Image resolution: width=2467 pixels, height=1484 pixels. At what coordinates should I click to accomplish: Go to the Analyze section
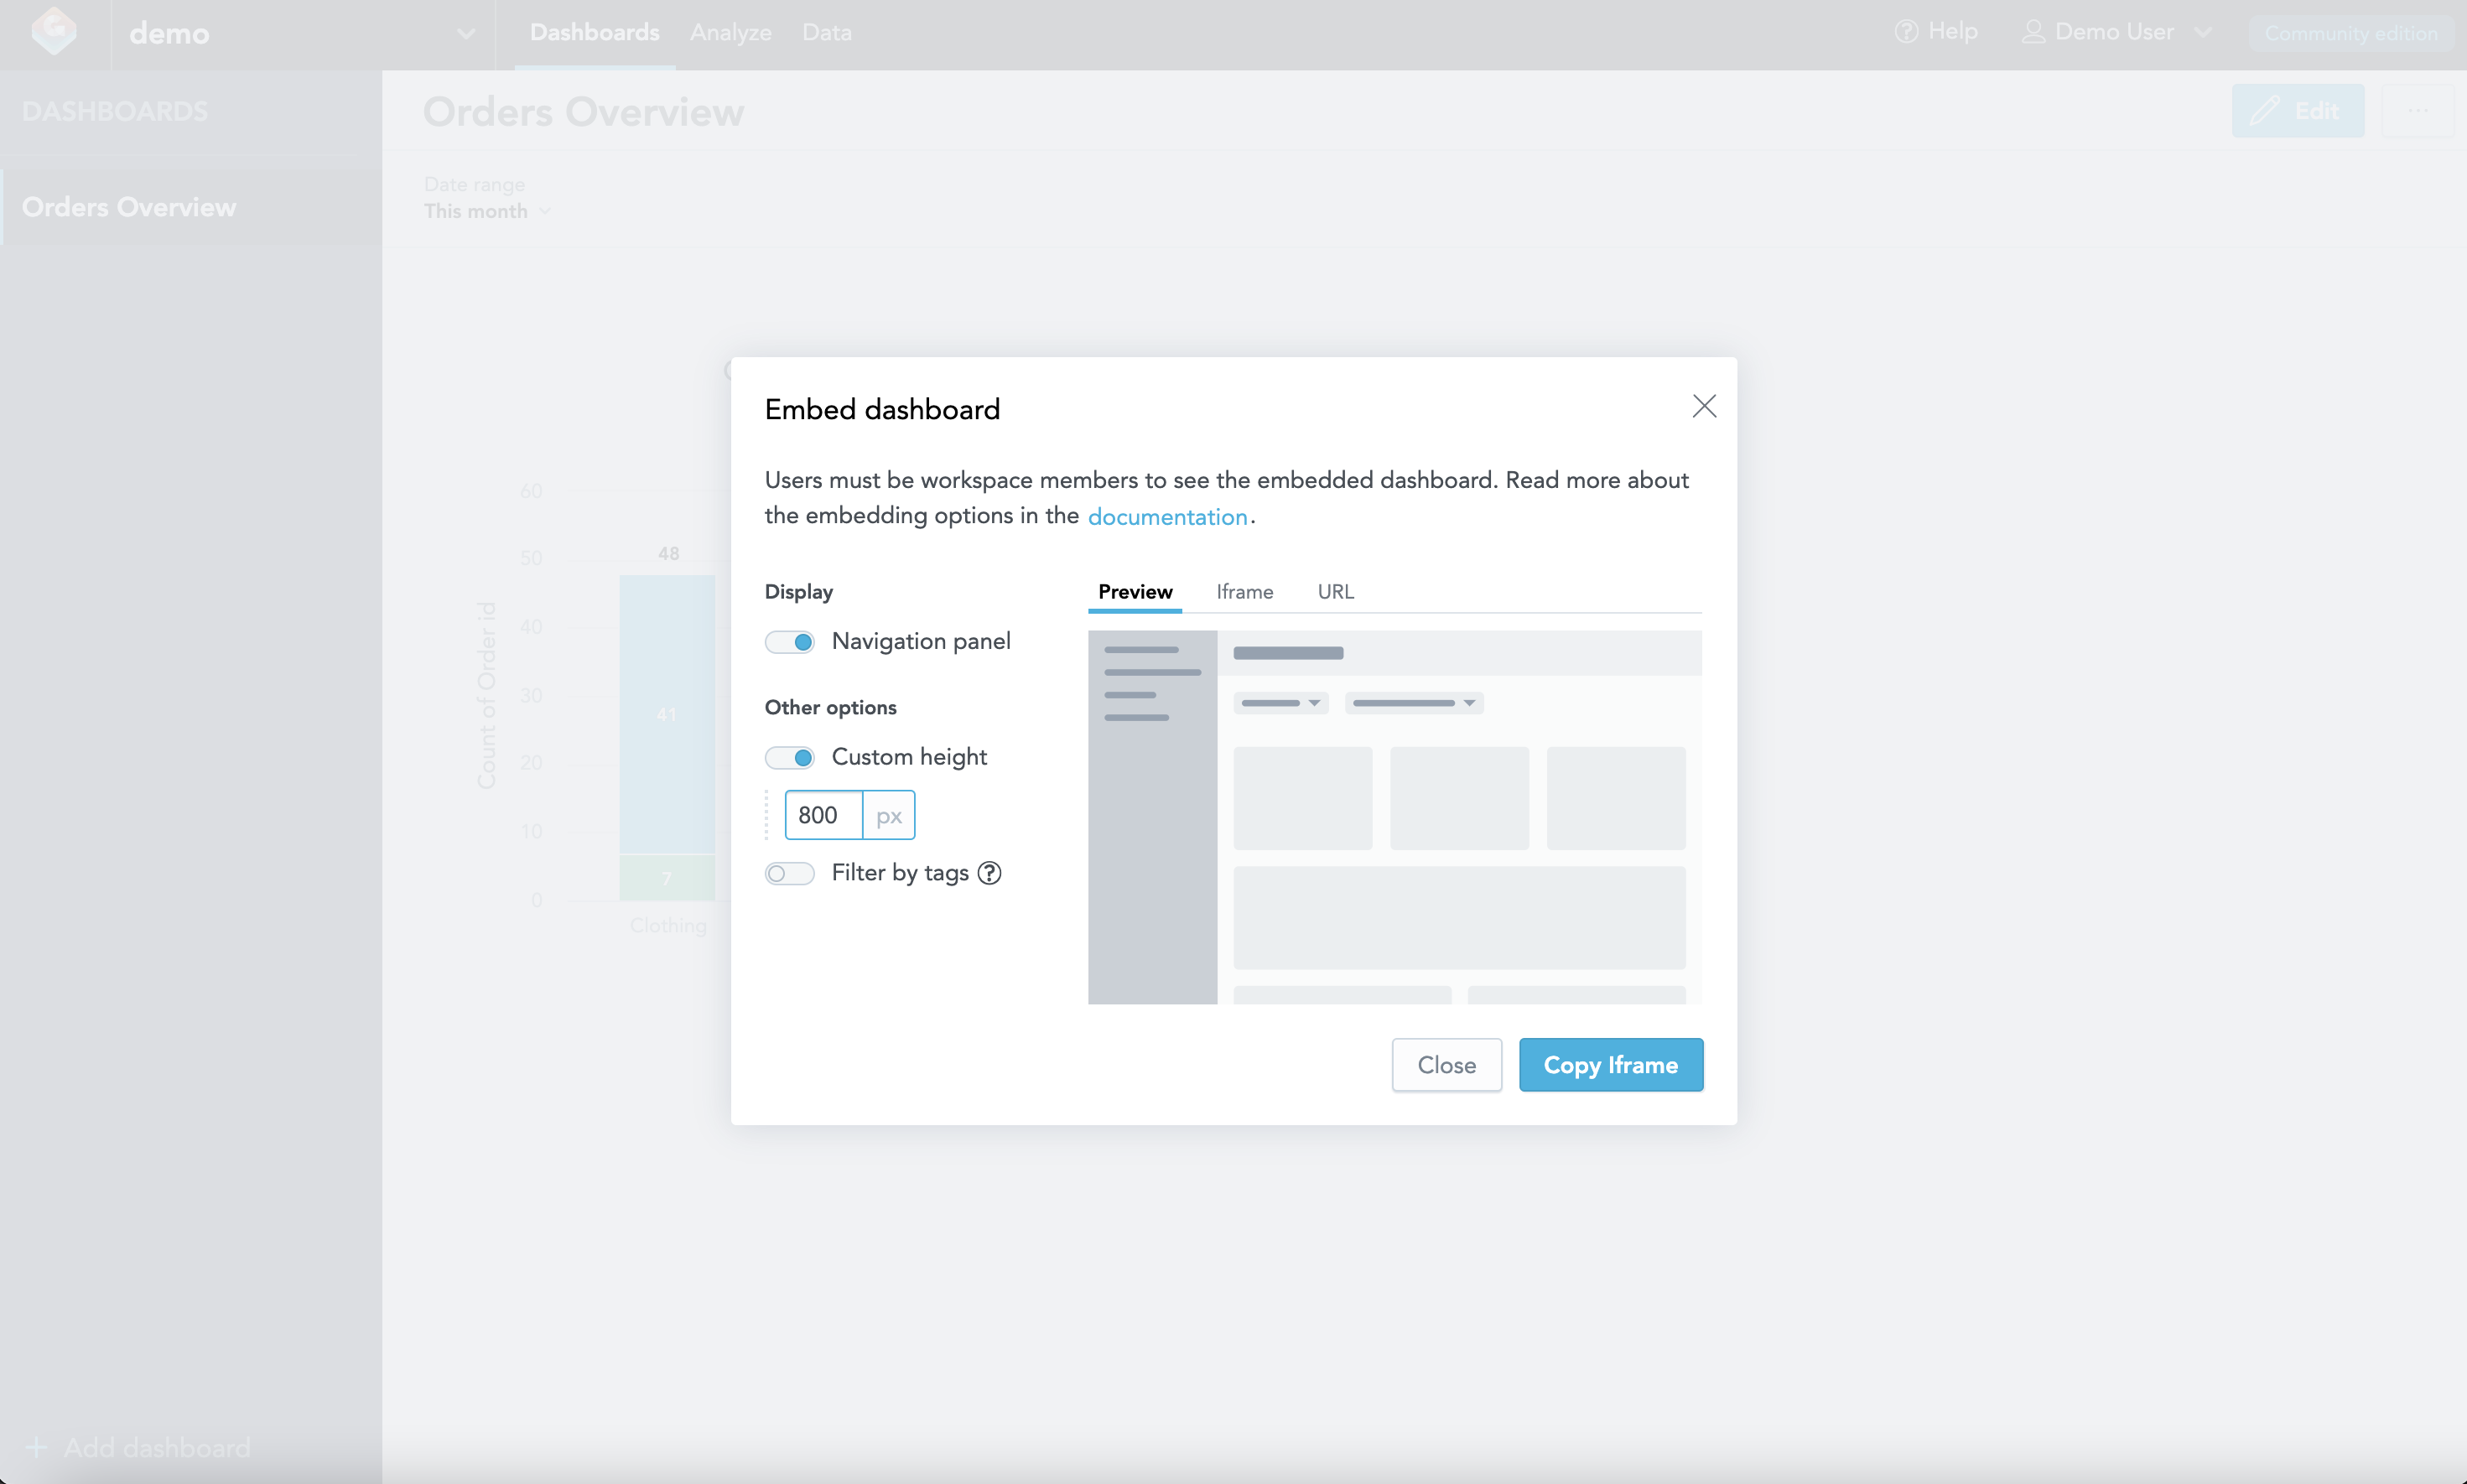coord(730,33)
